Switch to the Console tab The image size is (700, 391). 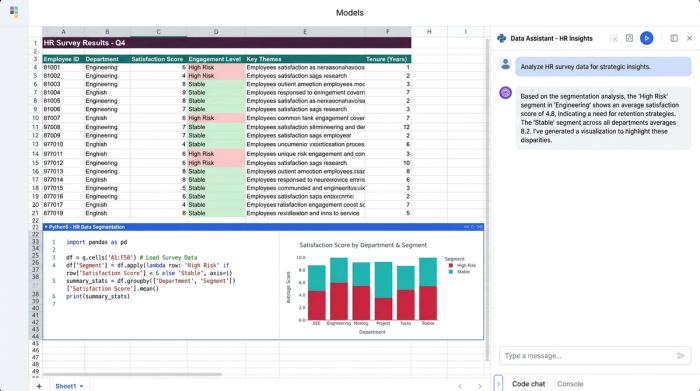(570, 384)
